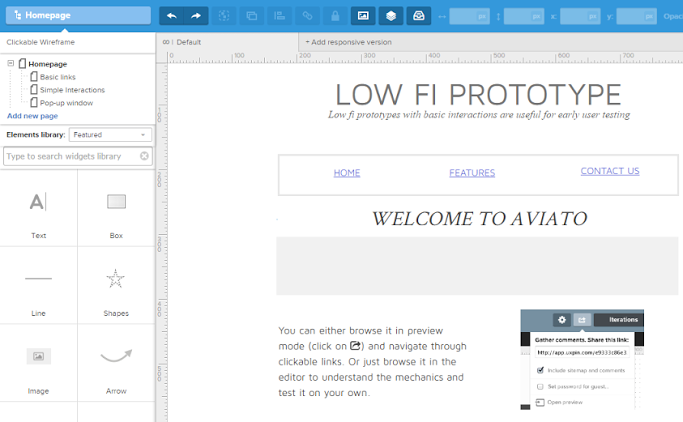Collapse the Homepage tree node
Screen dimensions: 683x422
tap(11, 64)
